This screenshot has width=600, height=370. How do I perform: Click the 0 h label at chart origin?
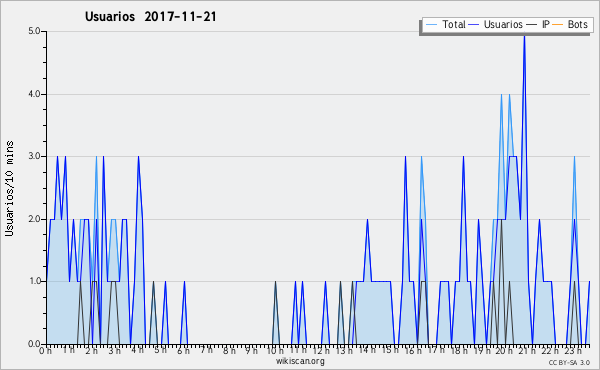(x=45, y=351)
